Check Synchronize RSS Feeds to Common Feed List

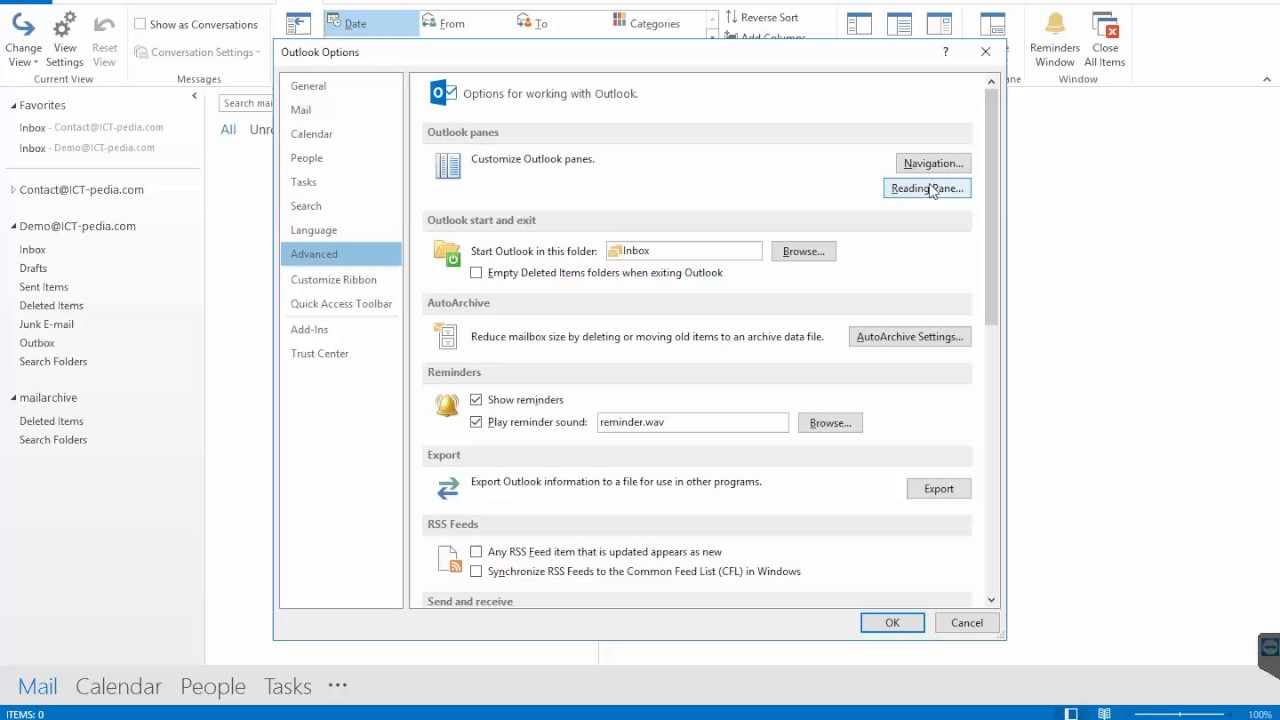476,572
